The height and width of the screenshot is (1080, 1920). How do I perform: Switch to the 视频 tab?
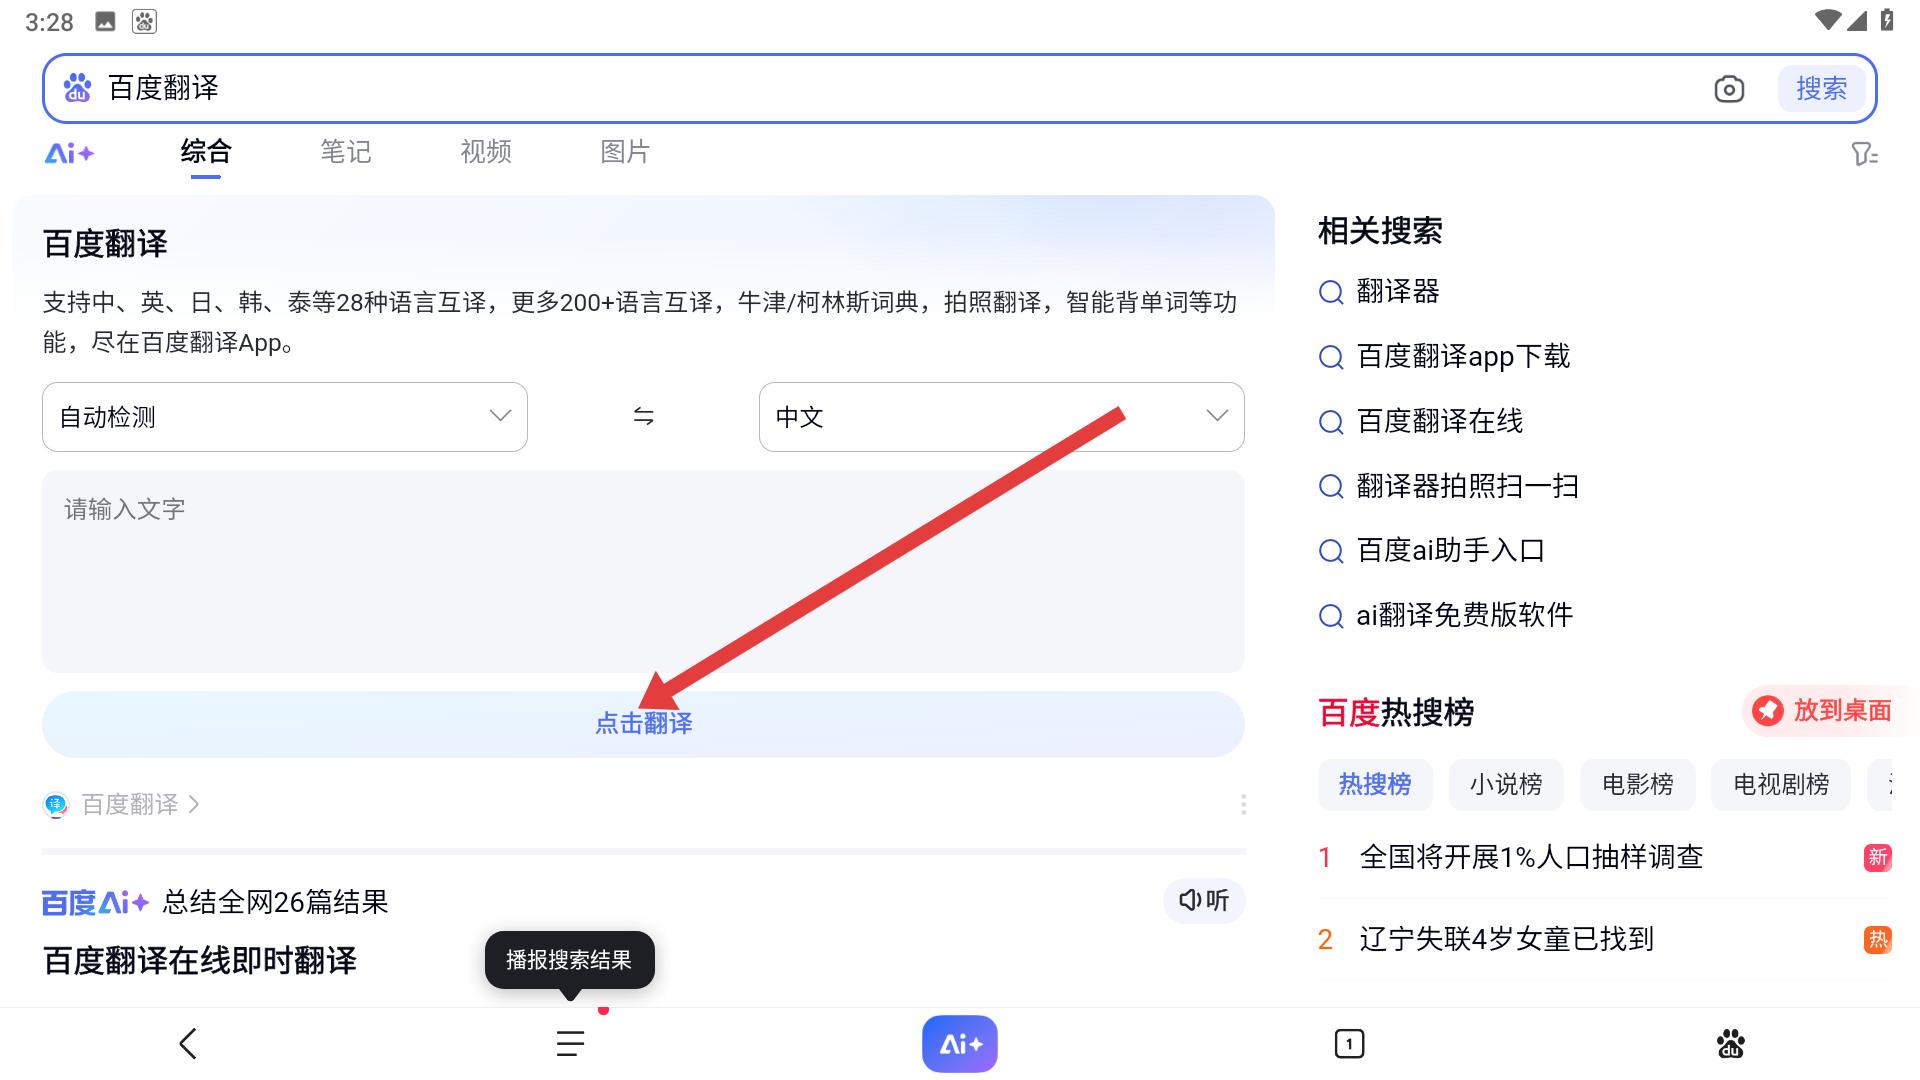pyautogui.click(x=486, y=152)
